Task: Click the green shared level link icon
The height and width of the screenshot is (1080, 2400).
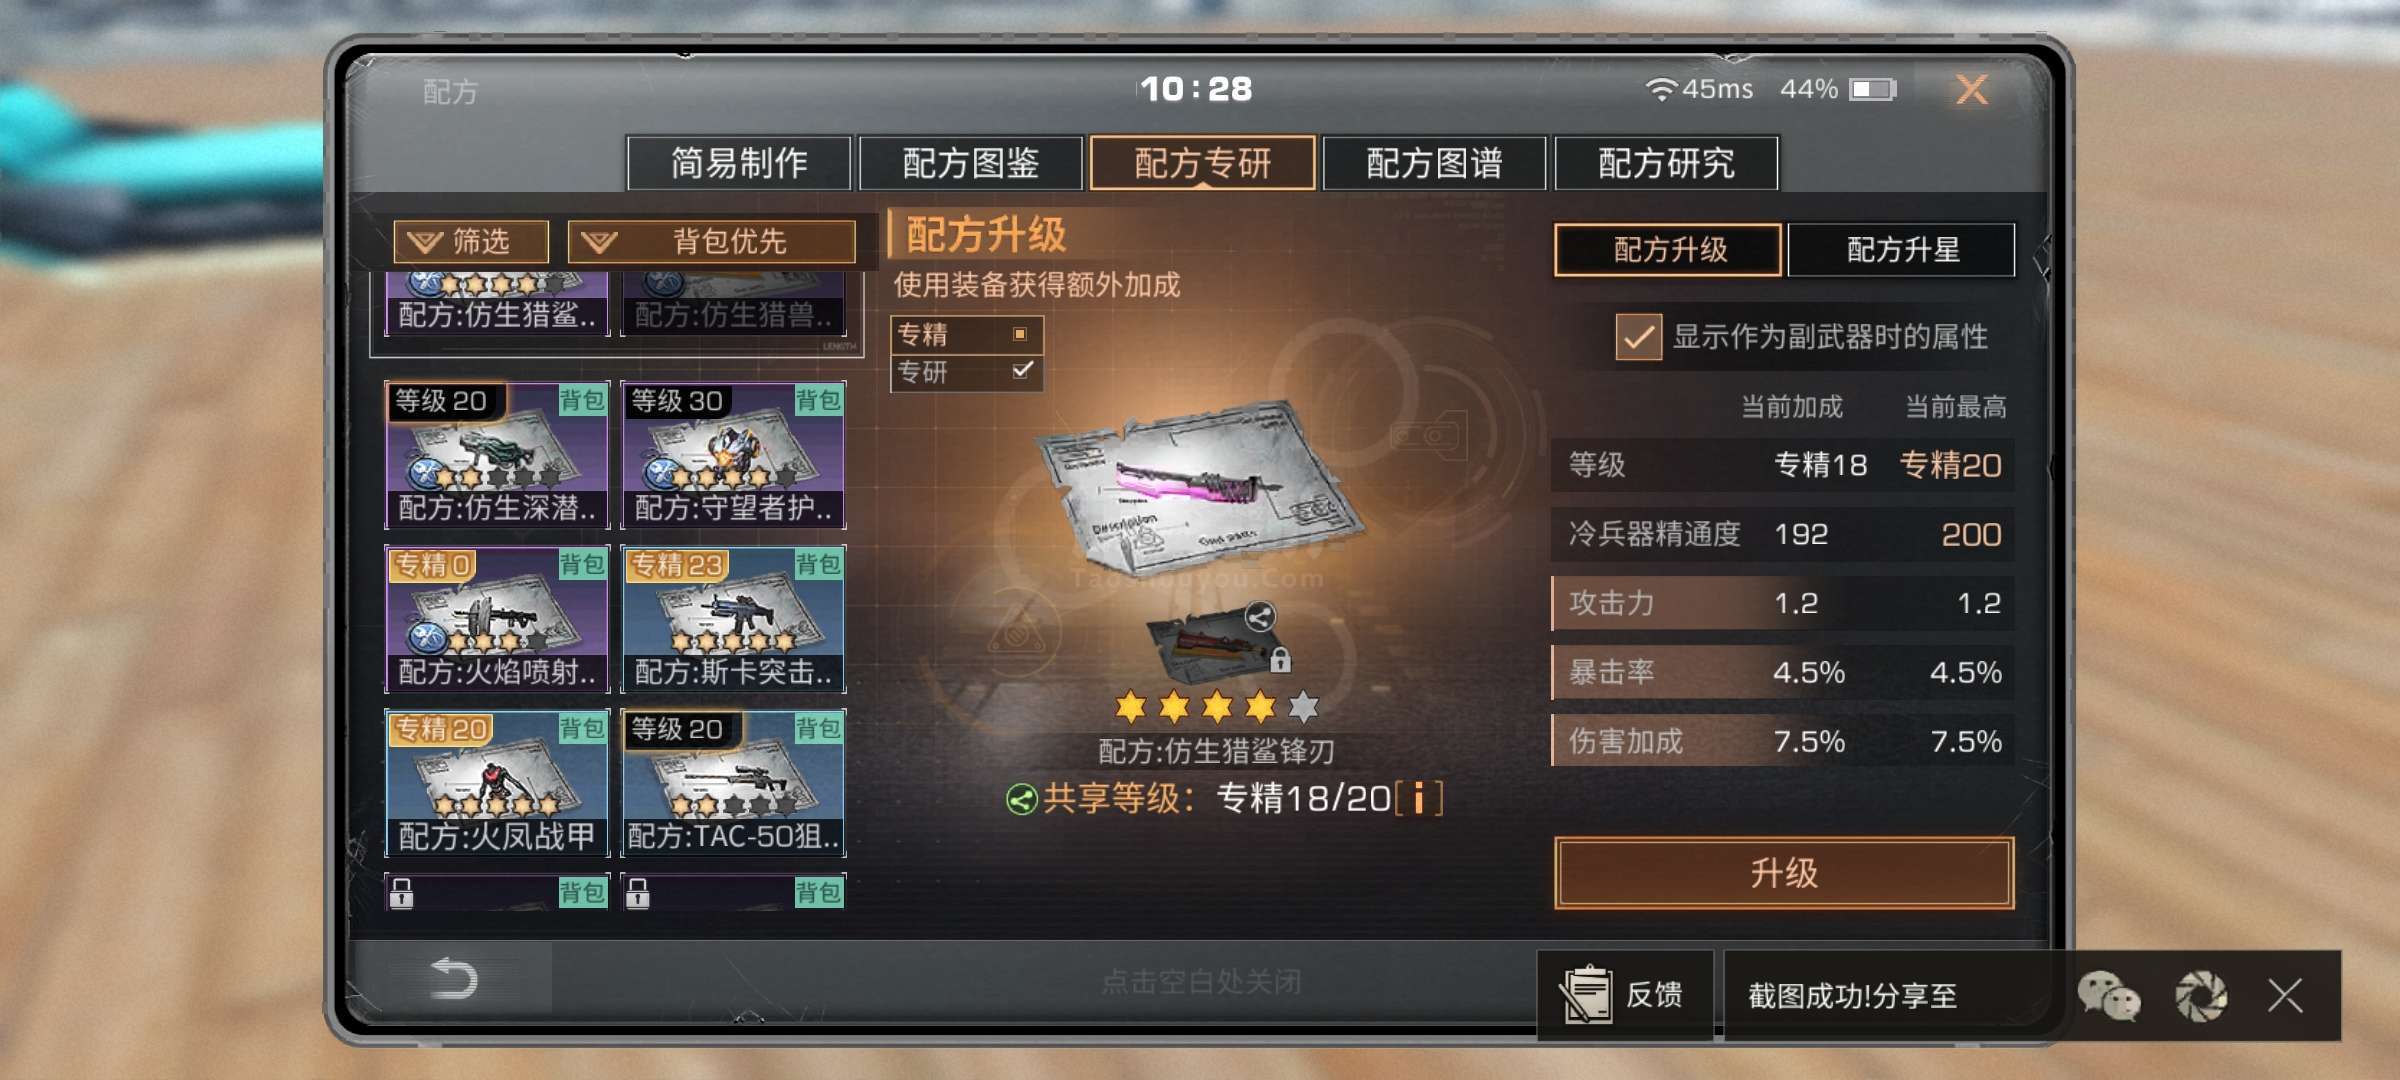Action: pyautogui.click(x=1022, y=800)
